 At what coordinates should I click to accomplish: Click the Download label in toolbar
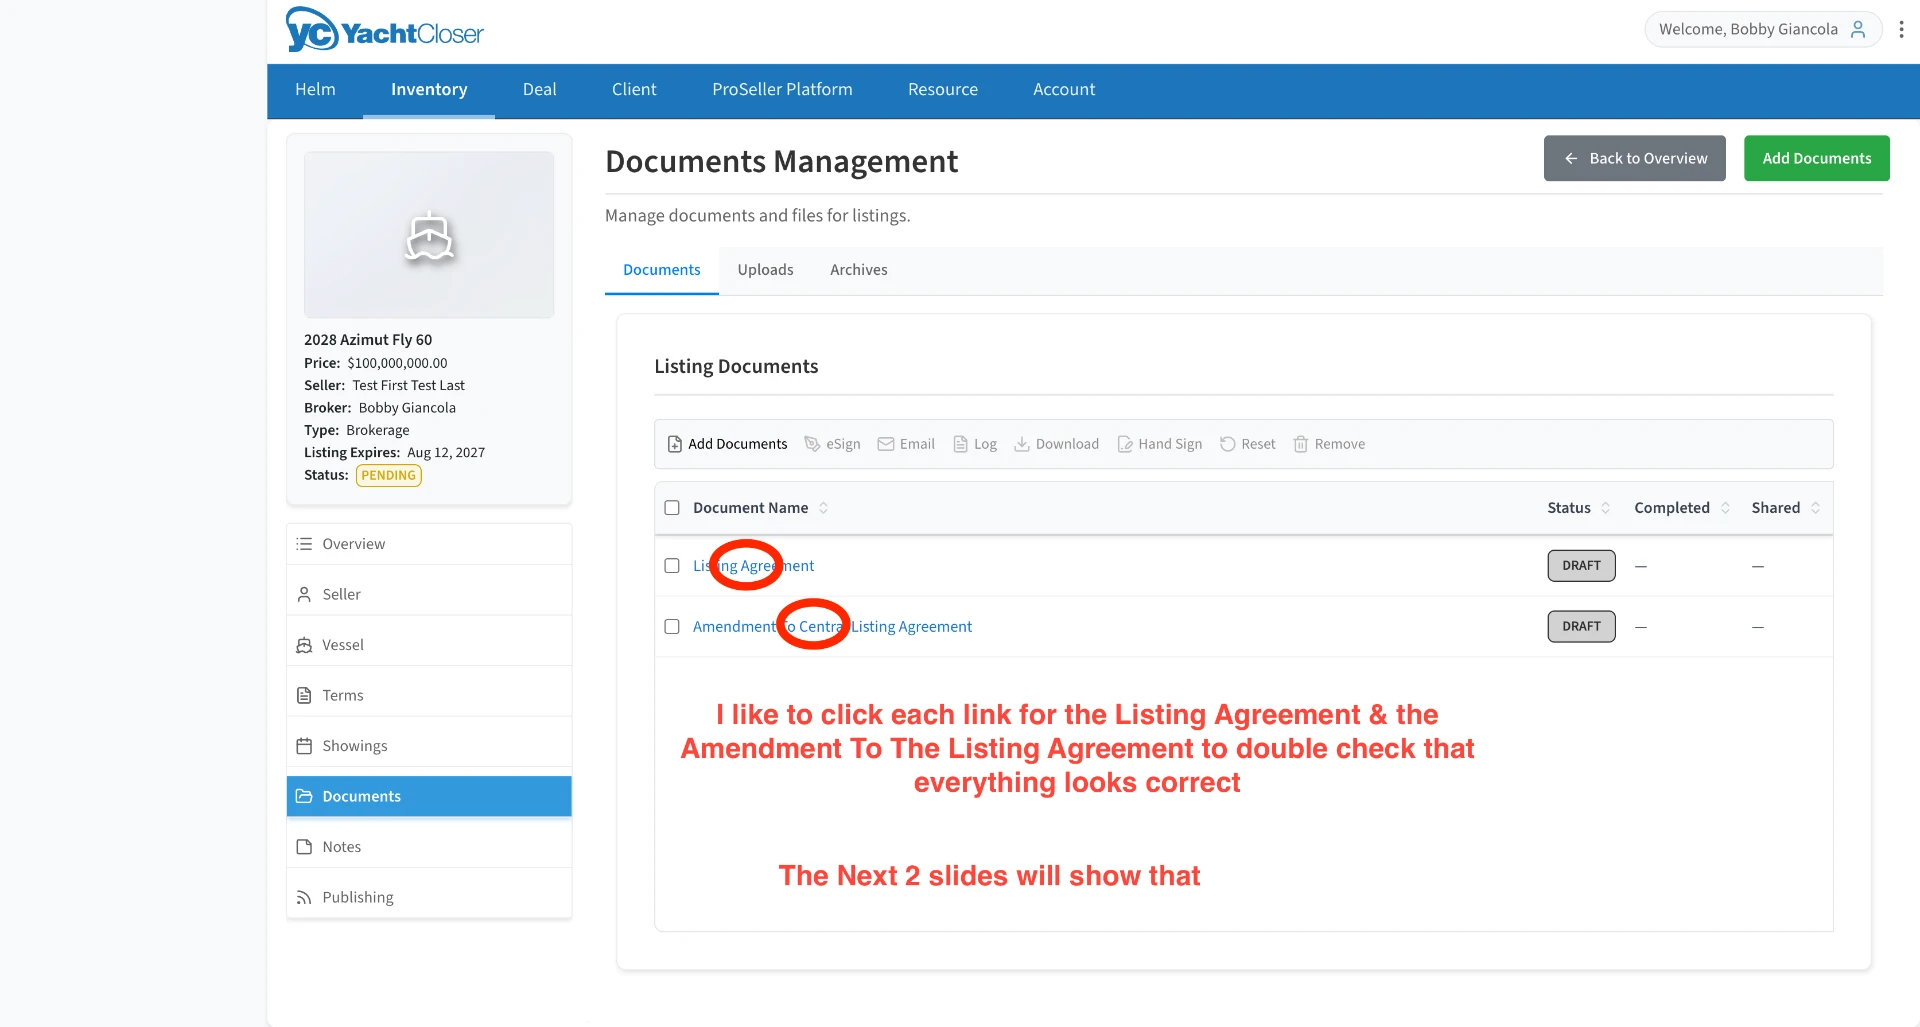coord(1067,444)
